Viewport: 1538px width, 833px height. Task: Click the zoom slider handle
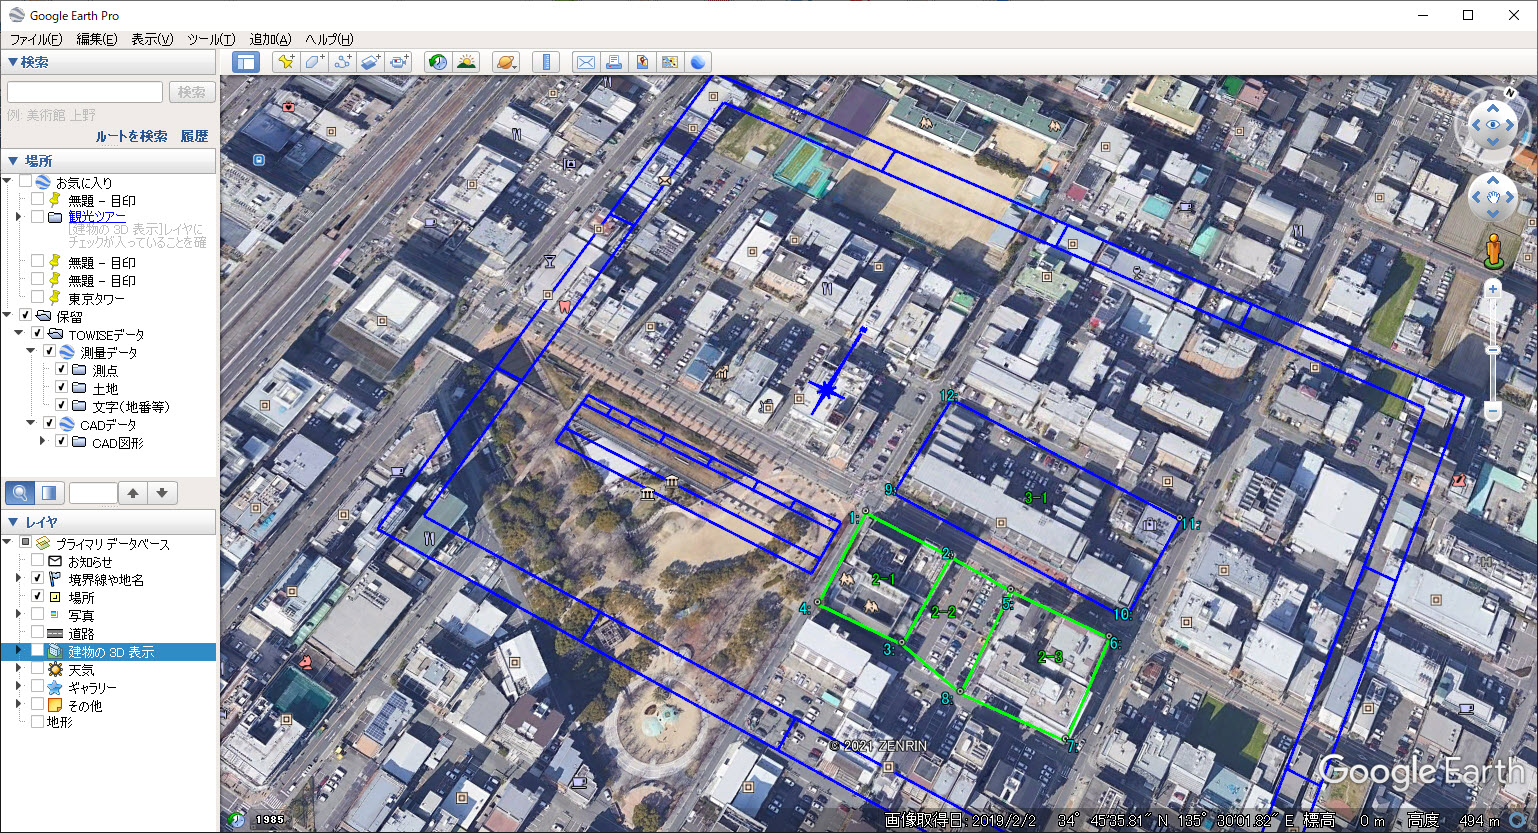click(1493, 350)
